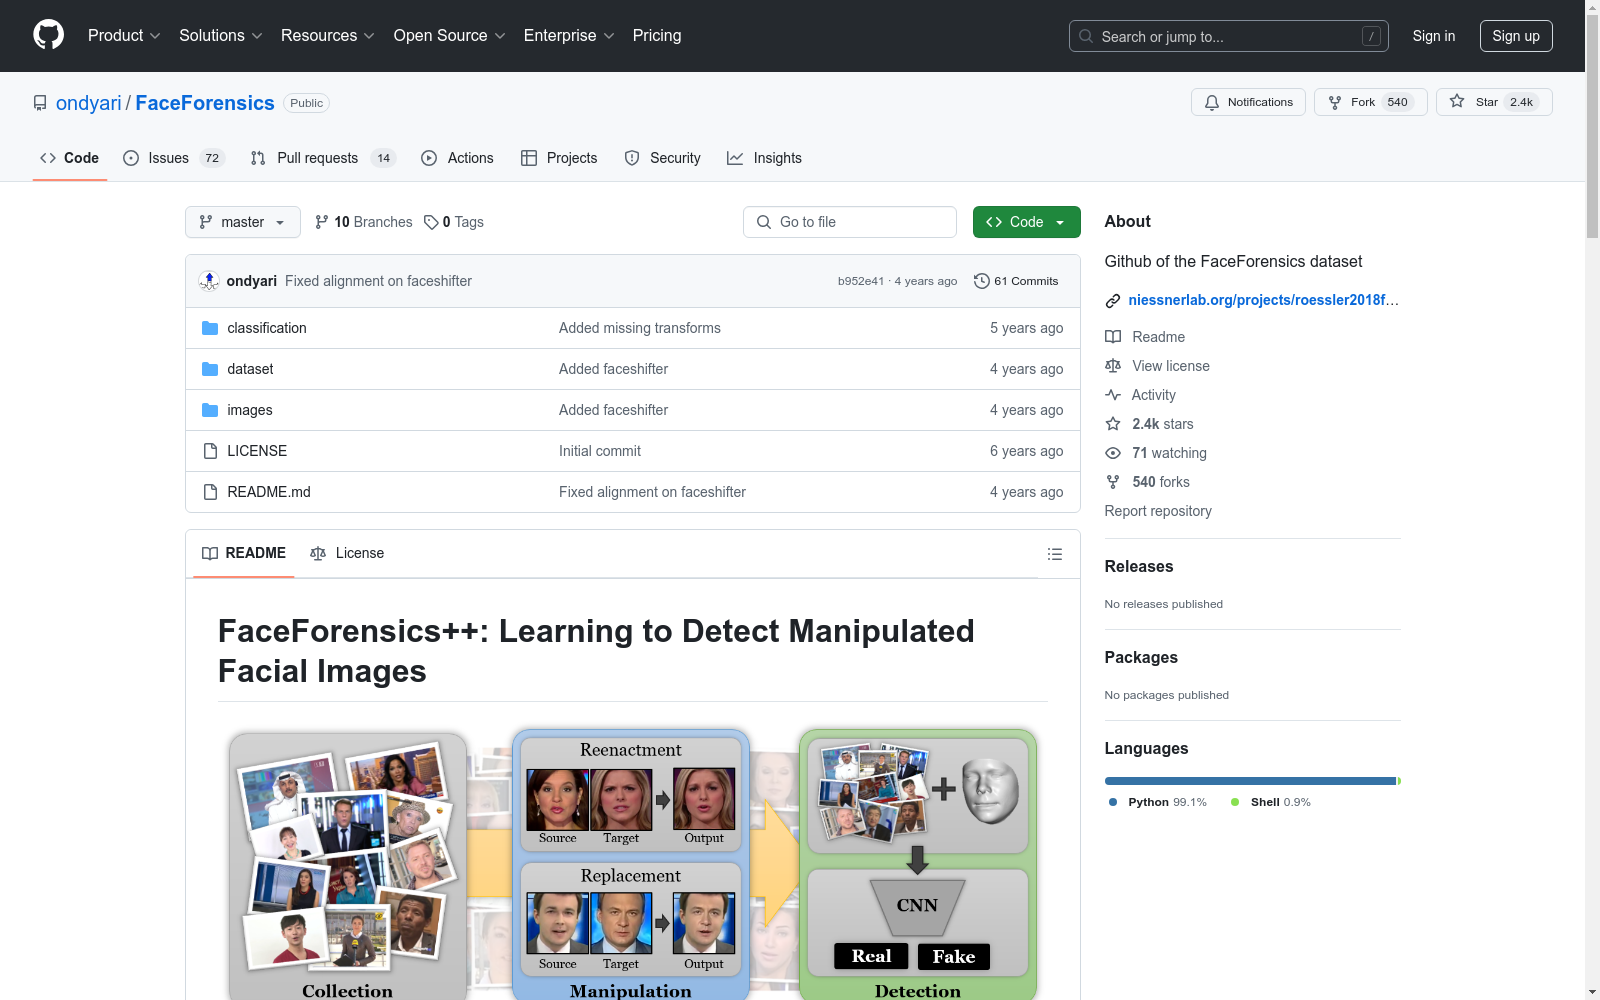Open commit hash b952e41
Screen dimensions: 1600x1000
coord(861,281)
